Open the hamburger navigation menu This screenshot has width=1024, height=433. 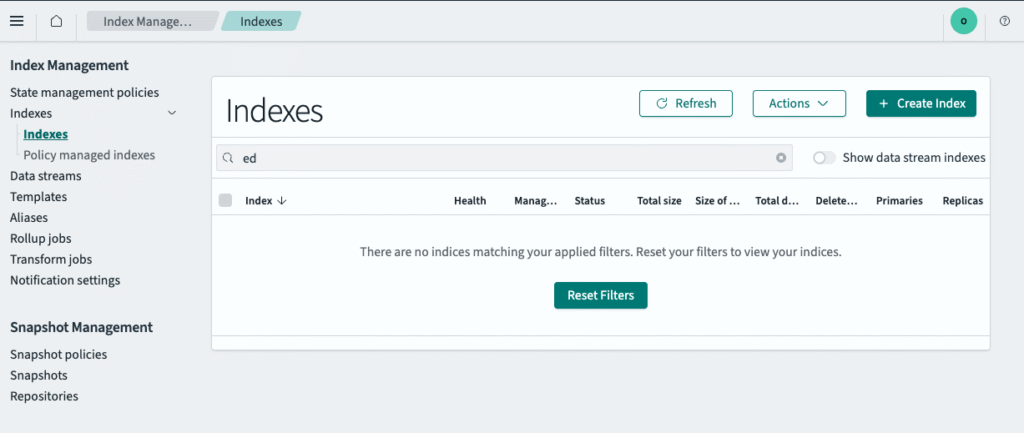pos(16,21)
